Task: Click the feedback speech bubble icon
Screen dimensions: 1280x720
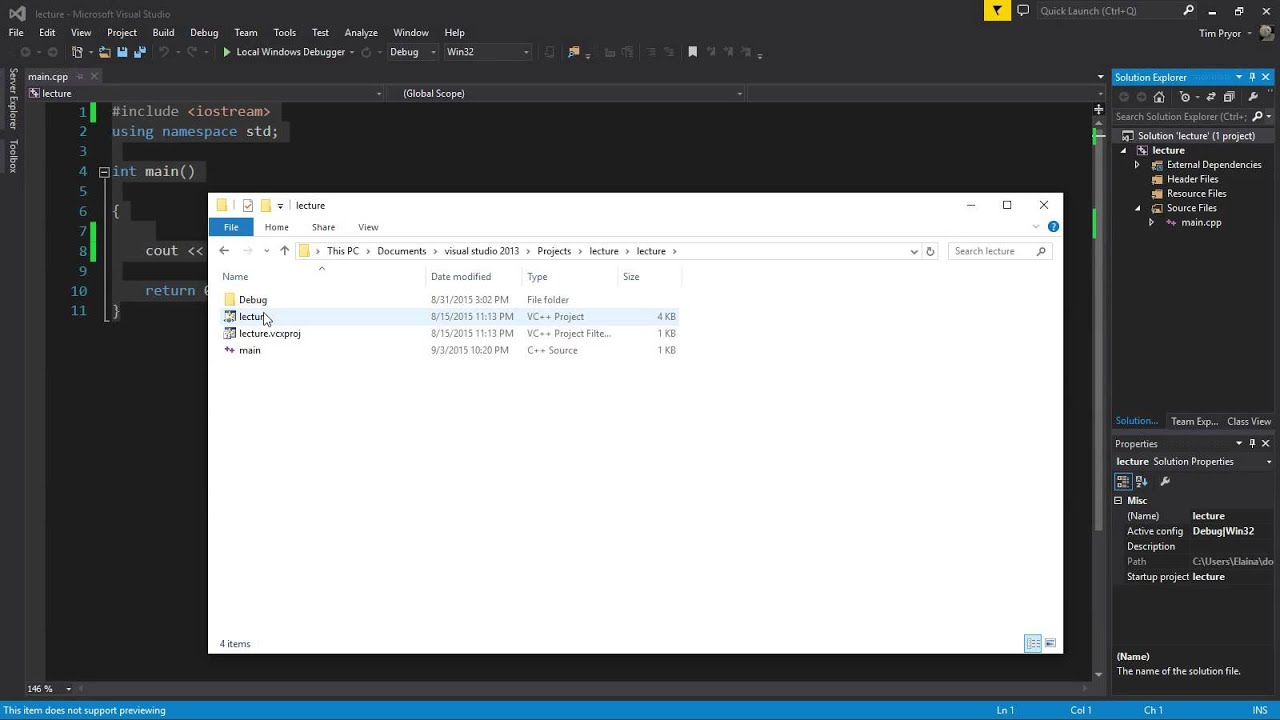Action: click(x=1023, y=11)
